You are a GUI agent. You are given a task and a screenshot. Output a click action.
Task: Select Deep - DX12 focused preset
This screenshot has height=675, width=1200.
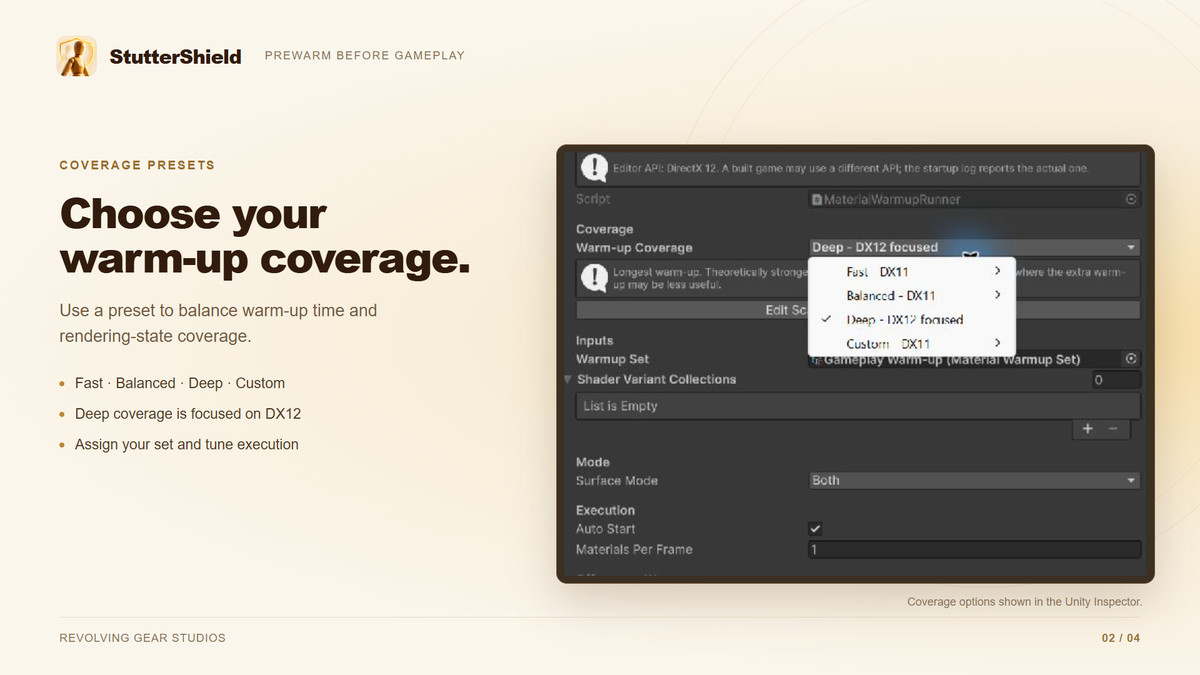click(912, 320)
